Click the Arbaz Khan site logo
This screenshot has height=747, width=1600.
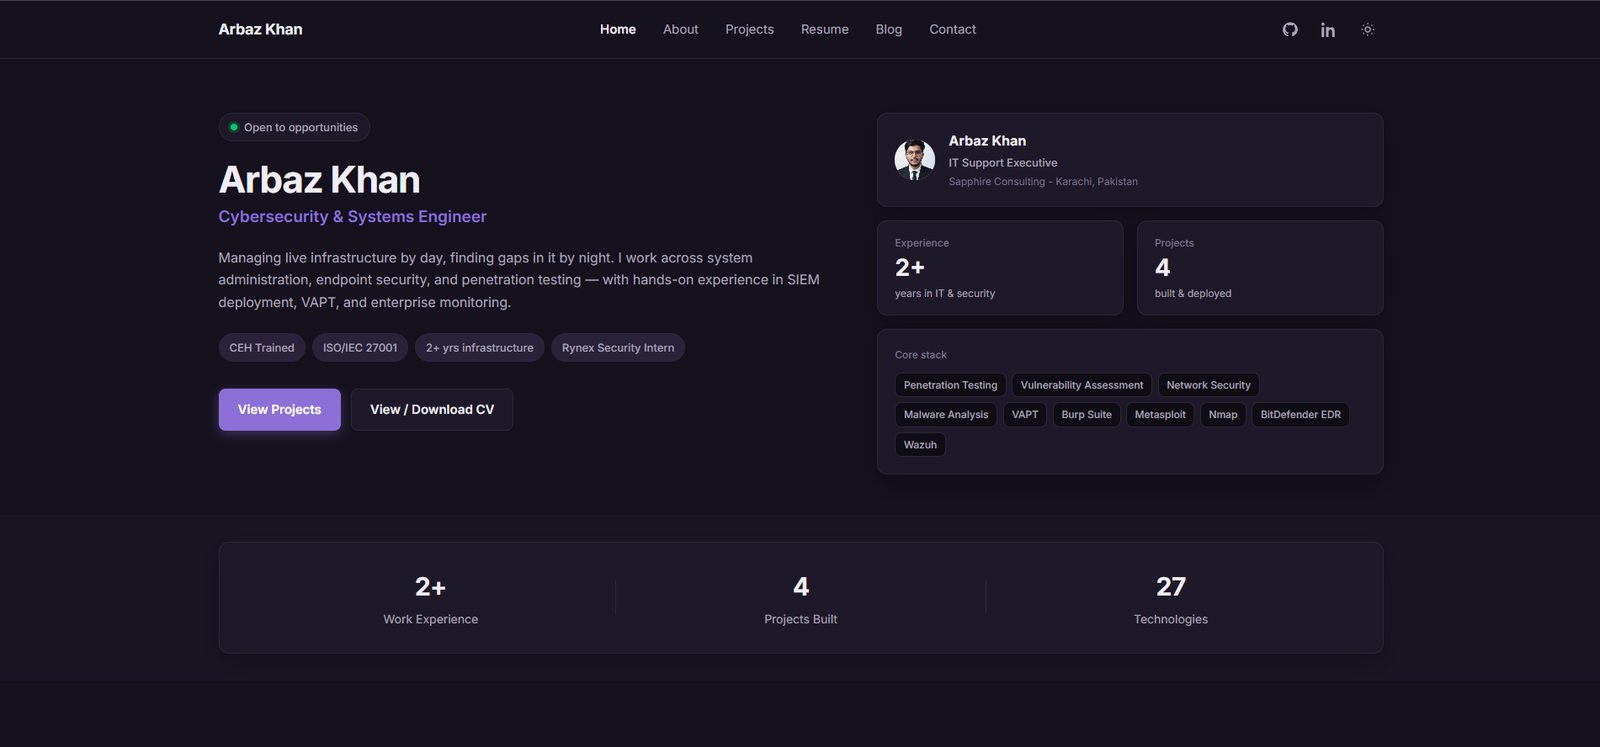click(261, 29)
